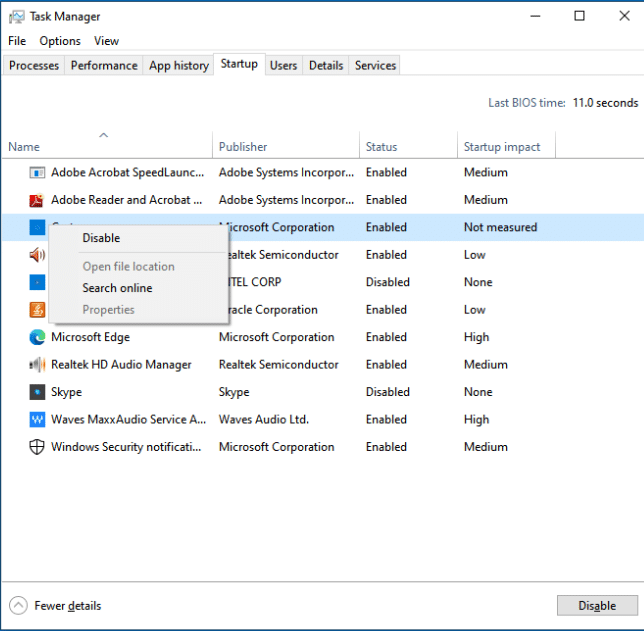
Task: Open the Options menu
Action: point(60,41)
